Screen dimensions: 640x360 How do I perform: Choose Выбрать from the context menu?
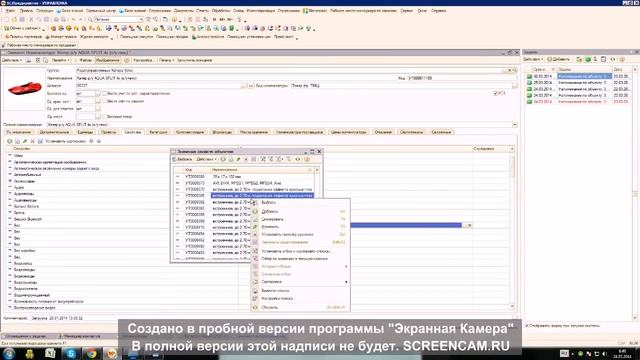[300, 202]
